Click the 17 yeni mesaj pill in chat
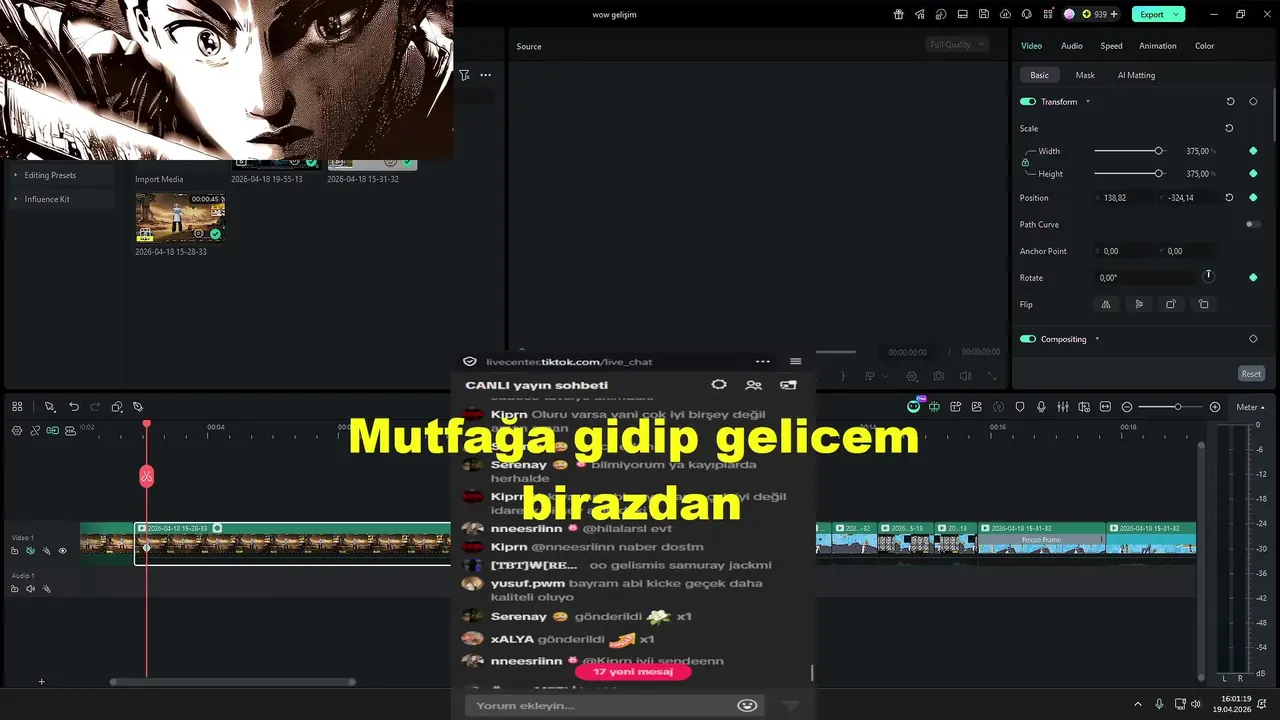Viewport: 1280px width, 720px height. [x=633, y=672]
